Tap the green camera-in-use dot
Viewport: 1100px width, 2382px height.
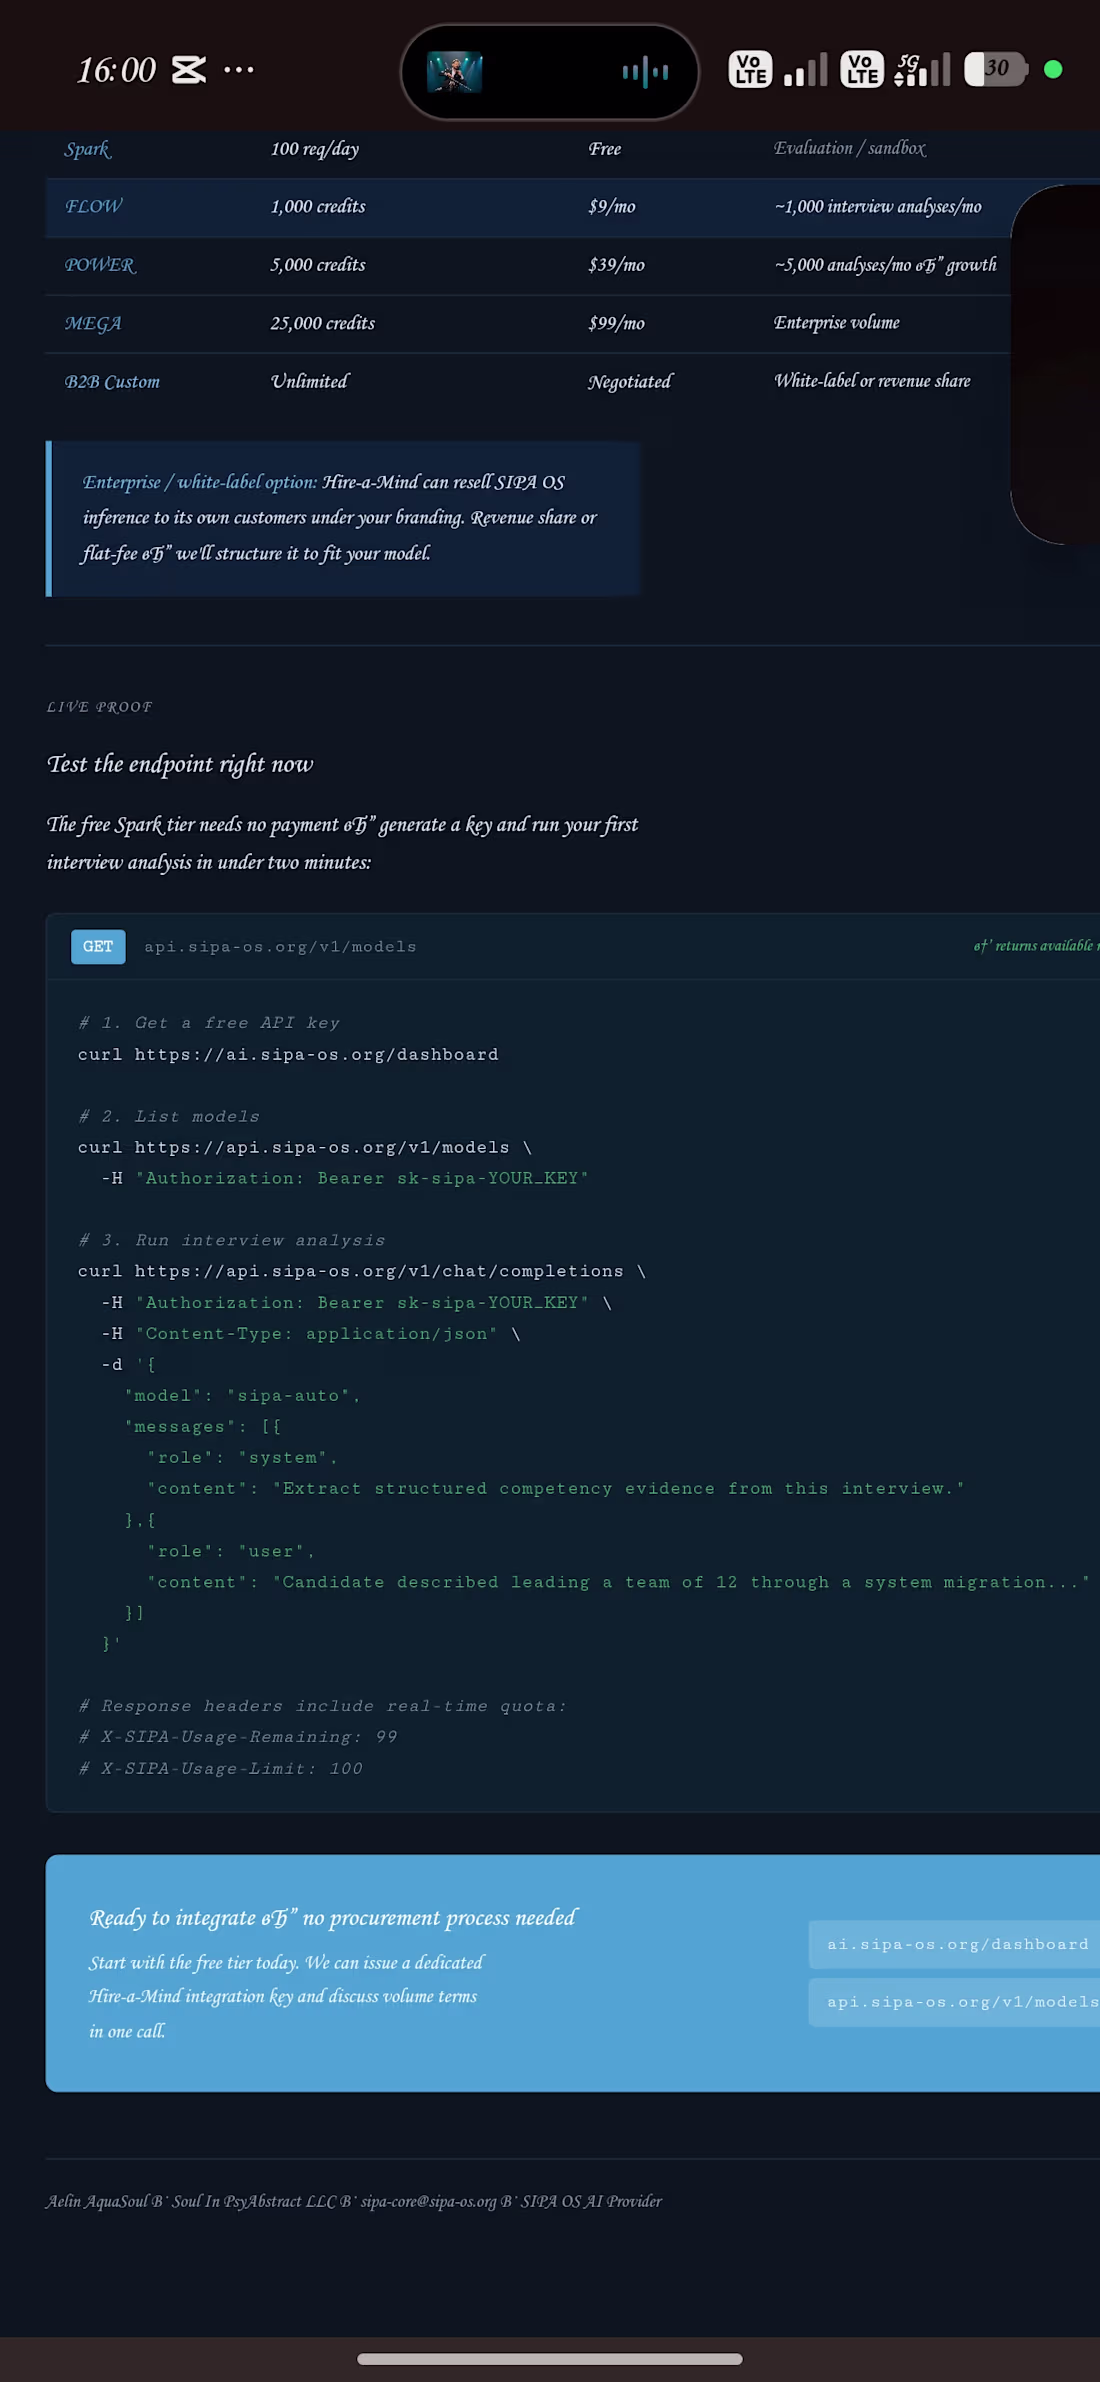coord(1053,69)
